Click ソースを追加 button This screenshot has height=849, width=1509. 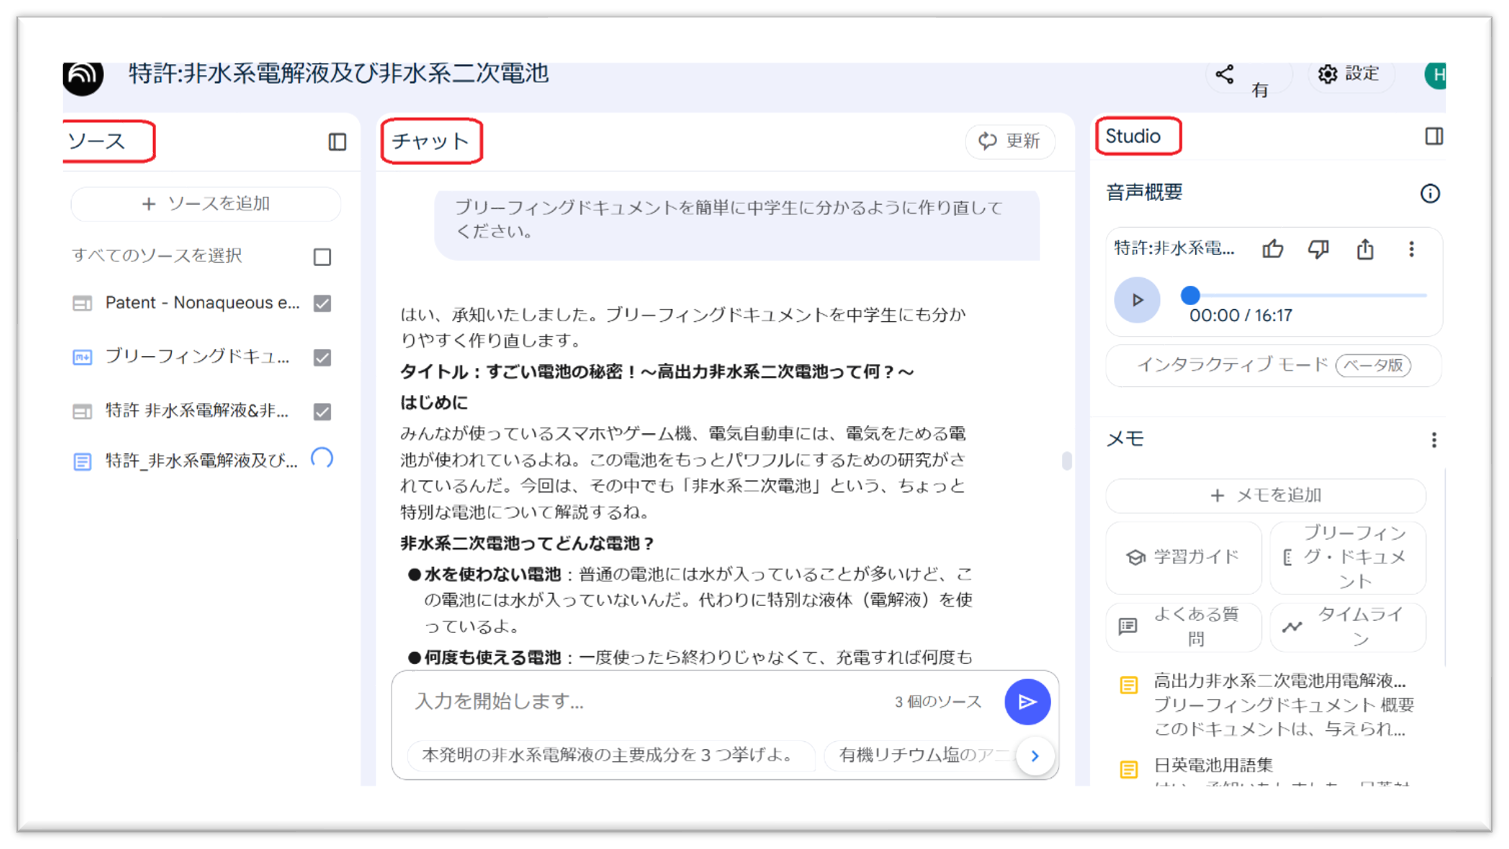tap(206, 204)
